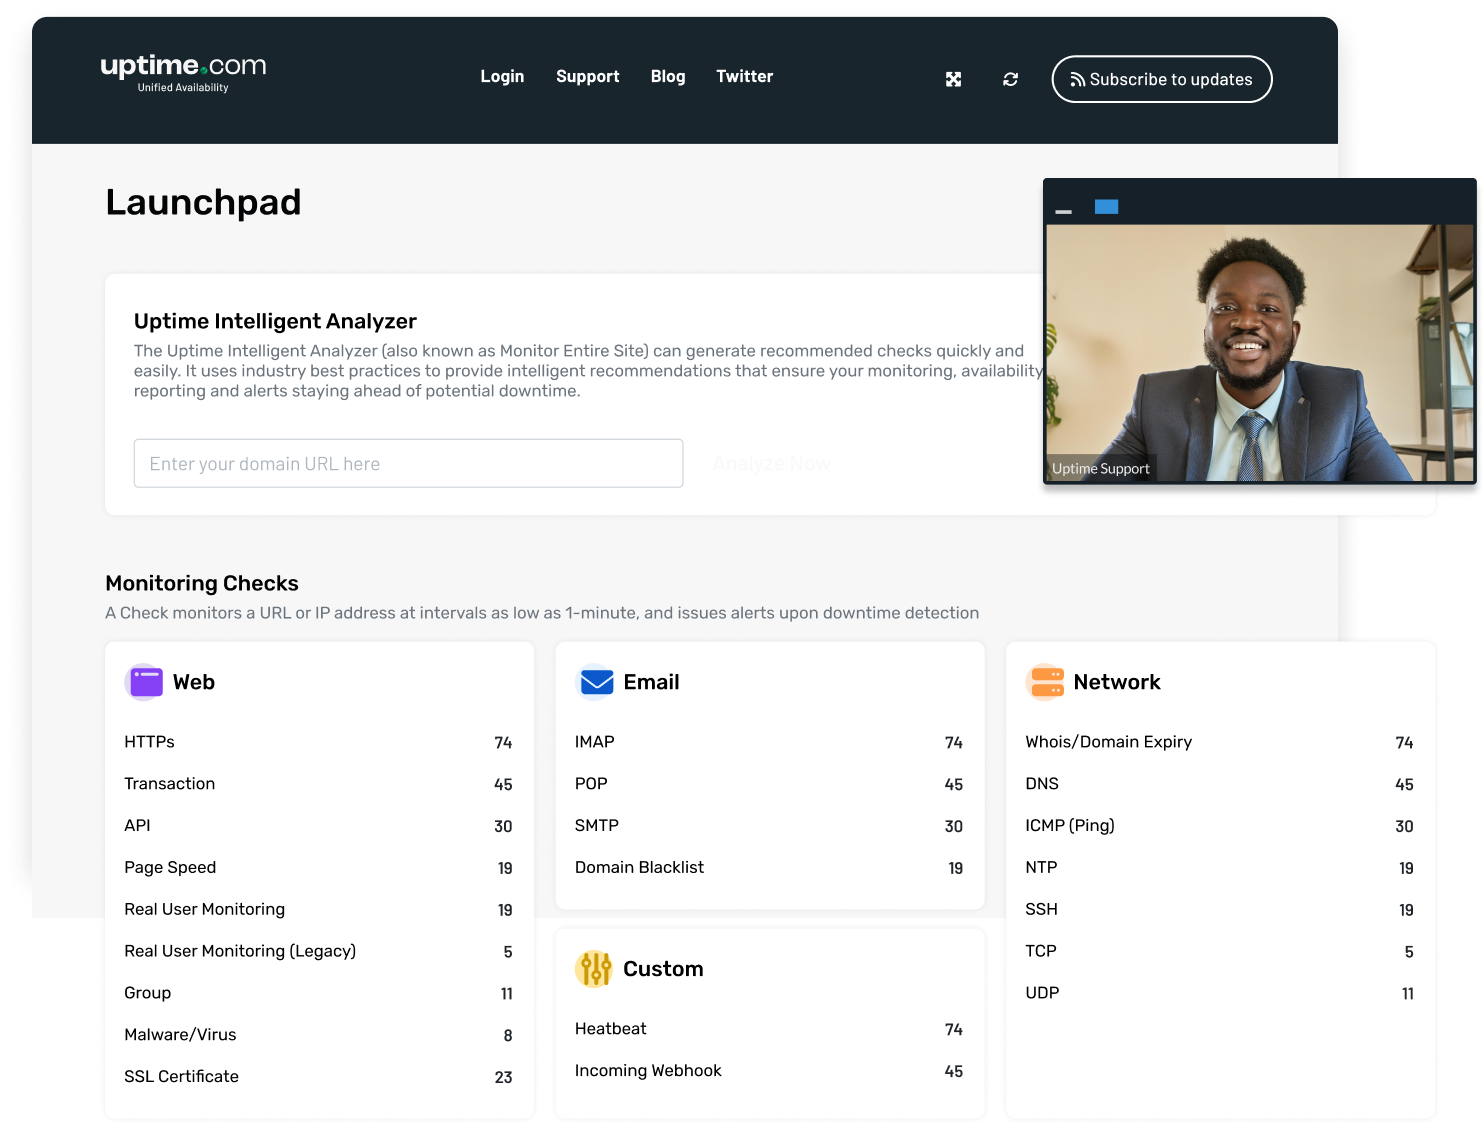This screenshot has width=1484, height=1126.
Task: Click the Uptime Intelligent Analyzer heading
Action: click(275, 321)
